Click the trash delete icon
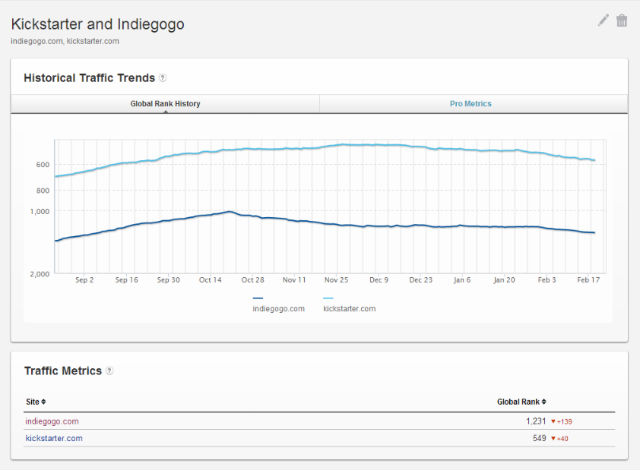The image size is (640, 470). 622,20
